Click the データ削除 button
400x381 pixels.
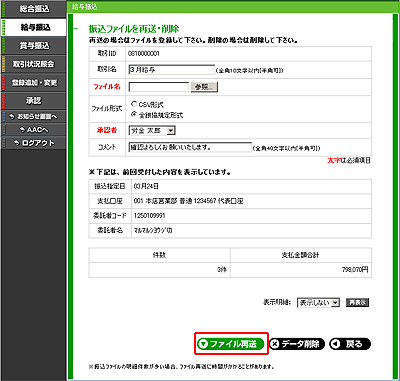point(297,344)
